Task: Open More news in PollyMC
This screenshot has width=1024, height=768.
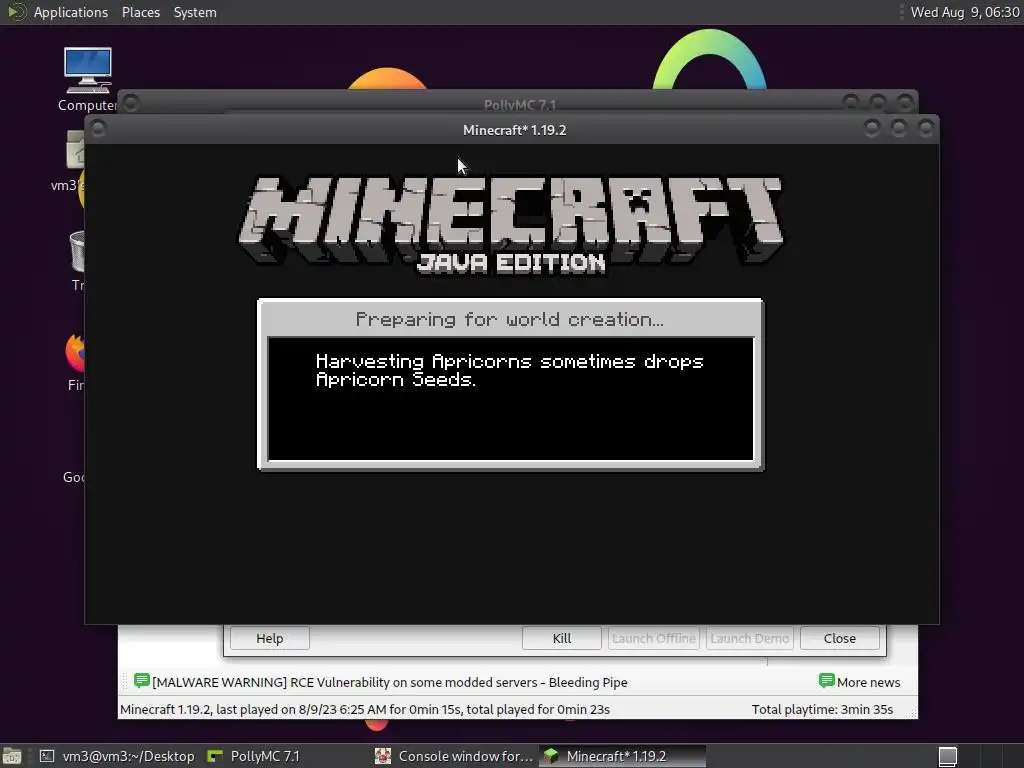Action: point(868,682)
